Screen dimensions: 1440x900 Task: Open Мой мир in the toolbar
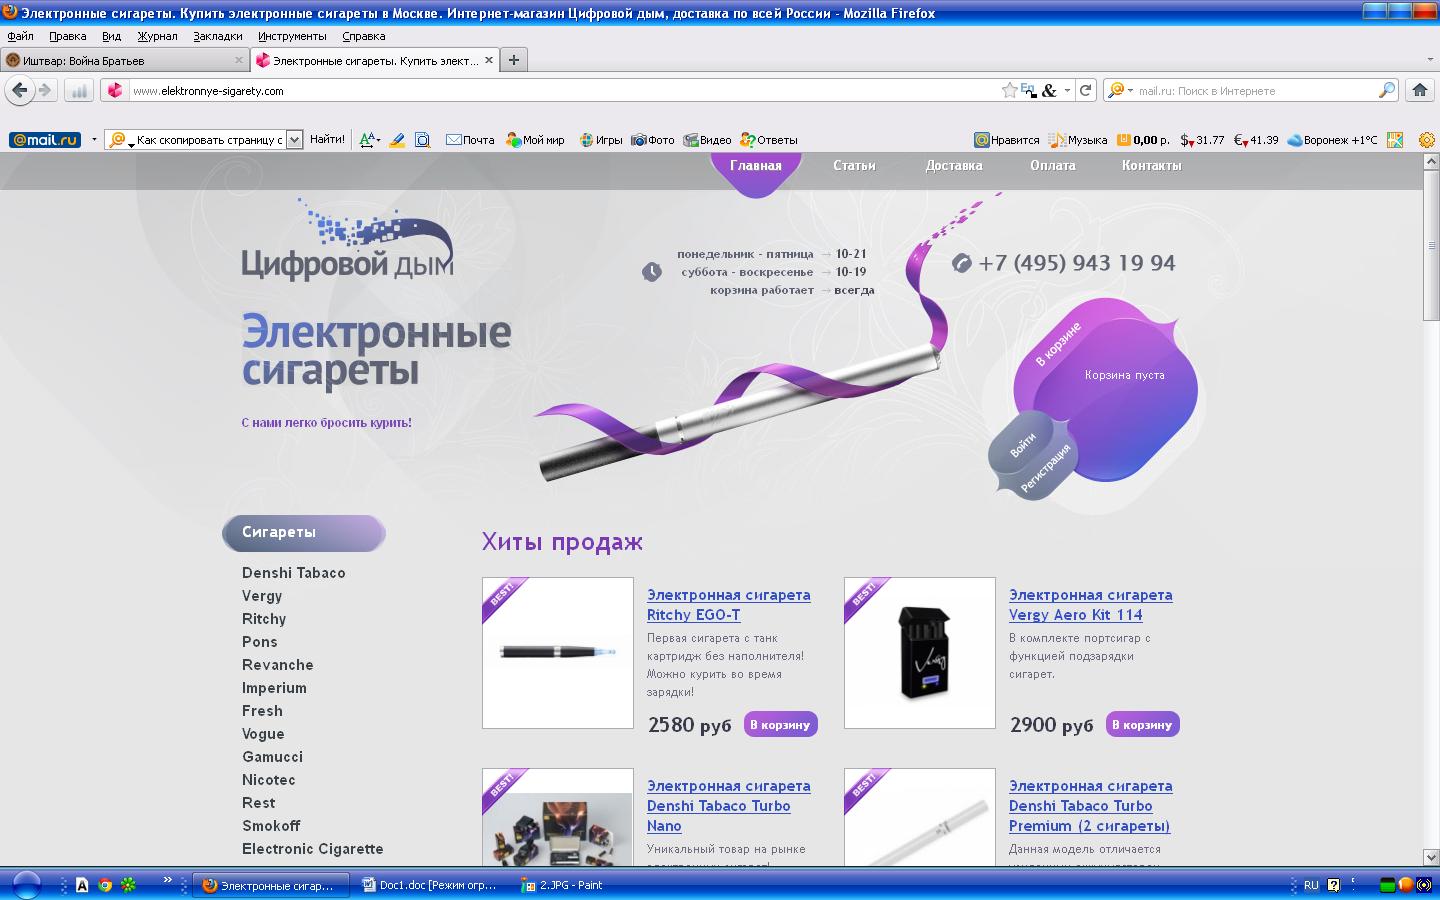pos(535,140)
